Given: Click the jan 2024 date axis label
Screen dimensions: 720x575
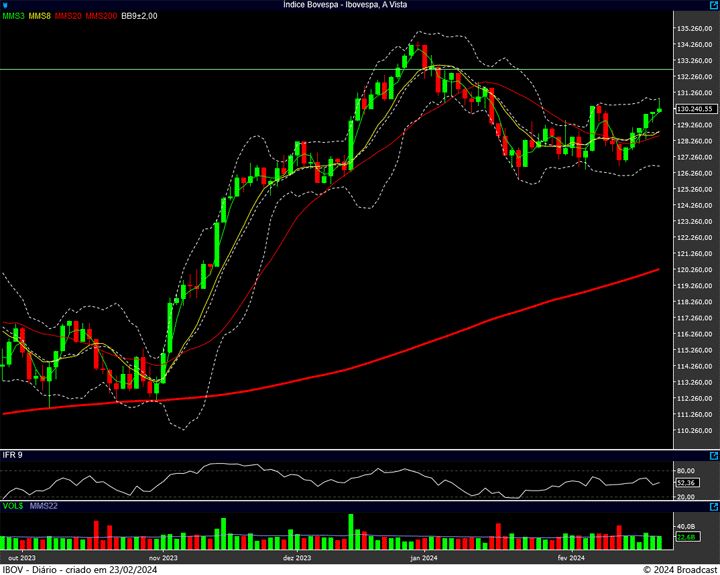Looking at the screenshot, I should coord(424,557).
